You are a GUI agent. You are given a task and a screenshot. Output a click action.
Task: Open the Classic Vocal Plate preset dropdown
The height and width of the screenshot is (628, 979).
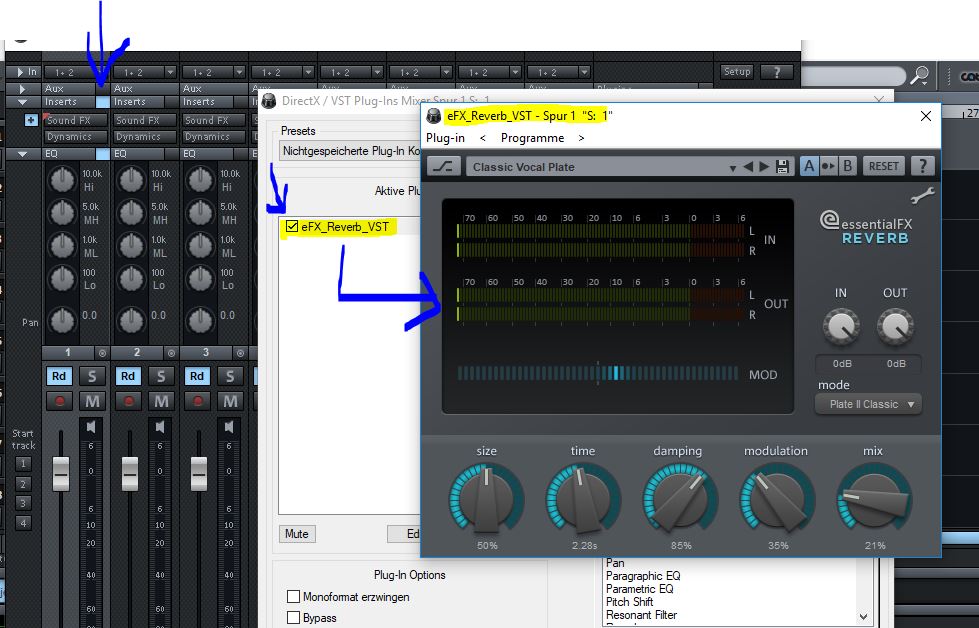coord(732,167)
